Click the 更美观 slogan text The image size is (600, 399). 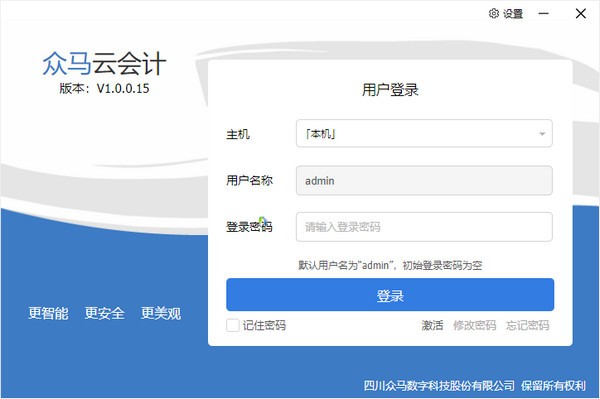161,313
